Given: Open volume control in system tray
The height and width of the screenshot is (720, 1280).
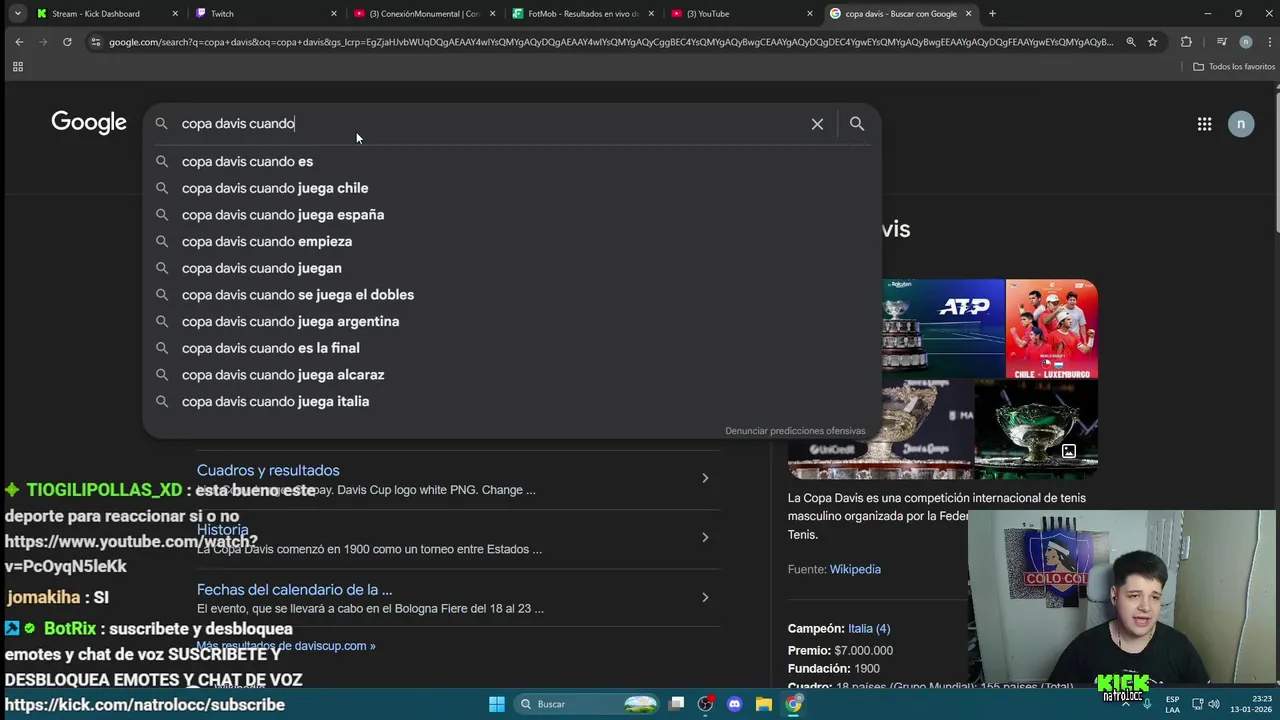Looking at the screenshot, I should tap(1214, 704).
